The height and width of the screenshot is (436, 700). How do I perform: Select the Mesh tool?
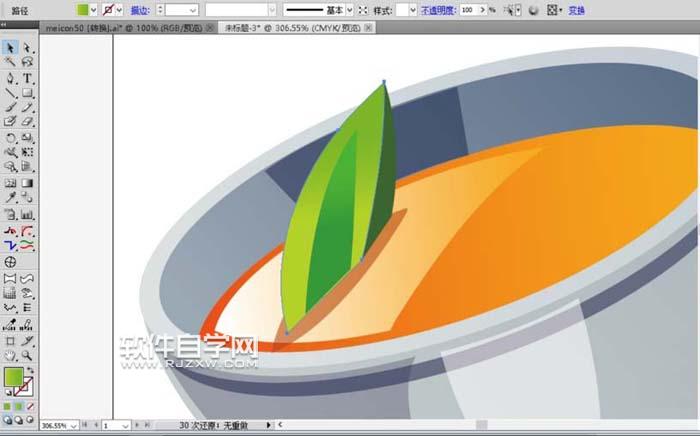tap(10, 183)
